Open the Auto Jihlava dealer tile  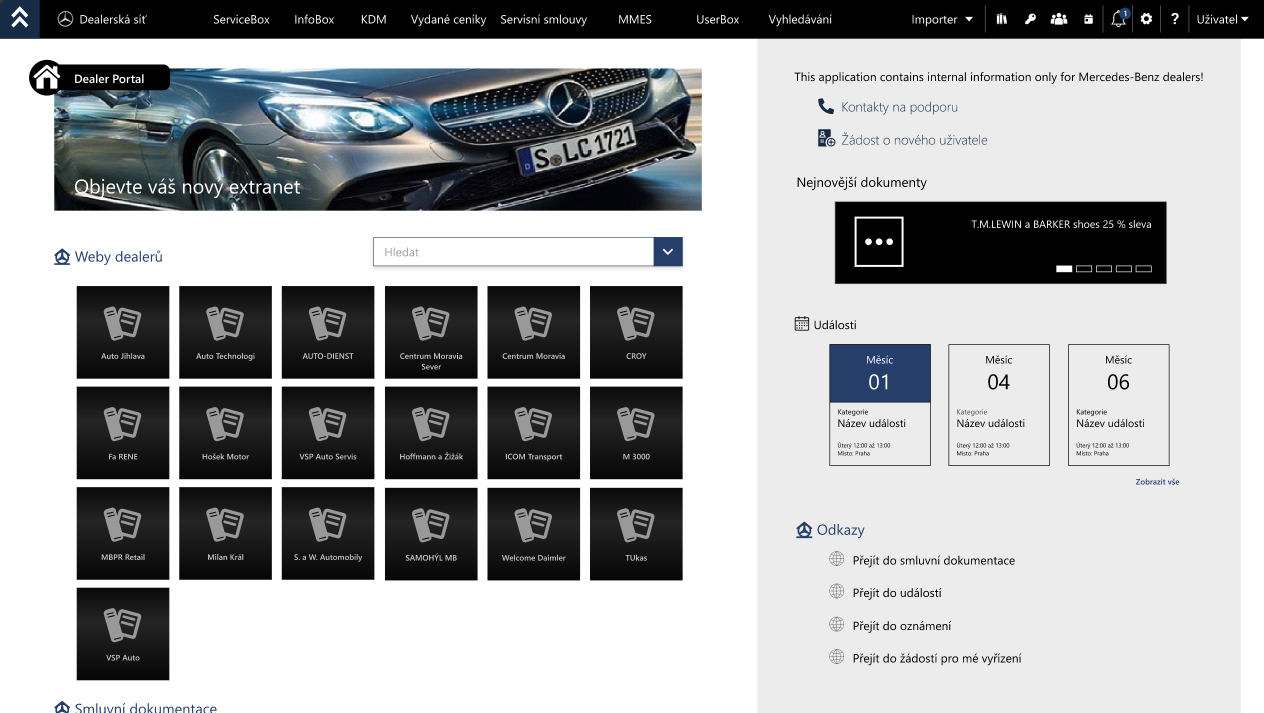(x=122, y=331)
